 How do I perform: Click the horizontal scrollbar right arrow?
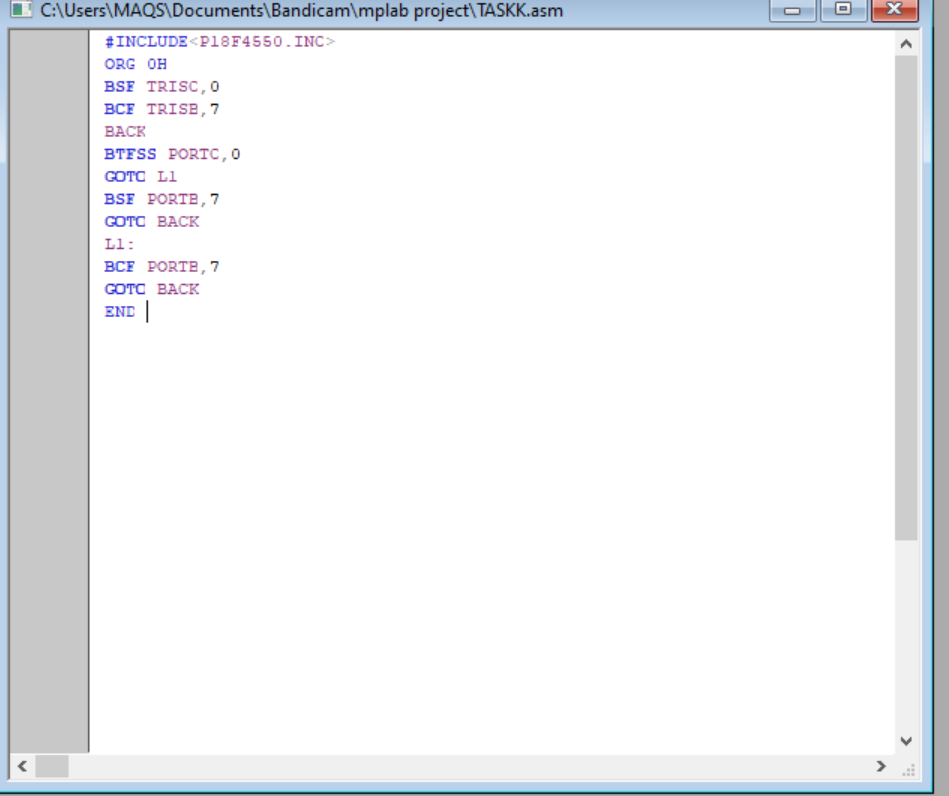tap(881, 767)
